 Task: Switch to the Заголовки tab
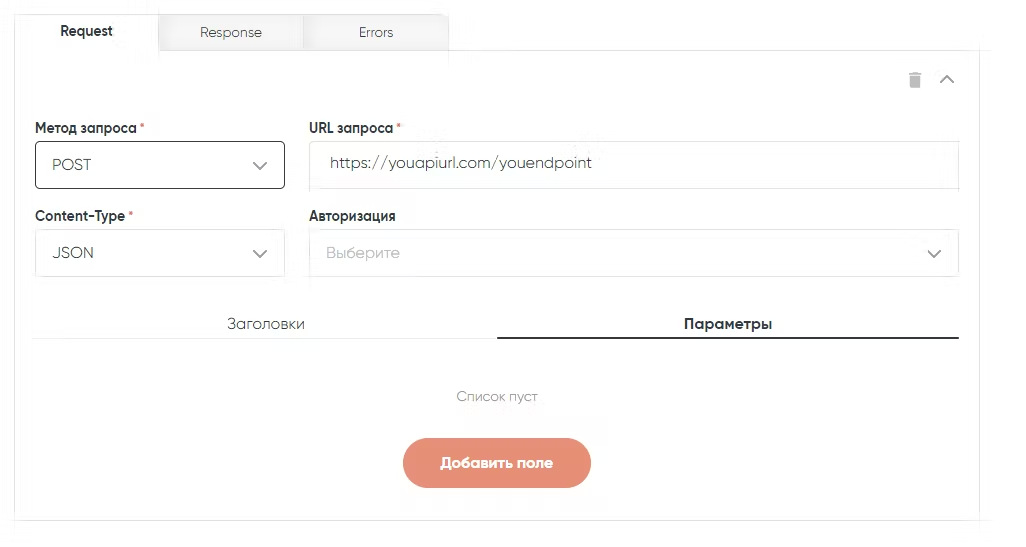pyautogui.click(x=265, y=324)
